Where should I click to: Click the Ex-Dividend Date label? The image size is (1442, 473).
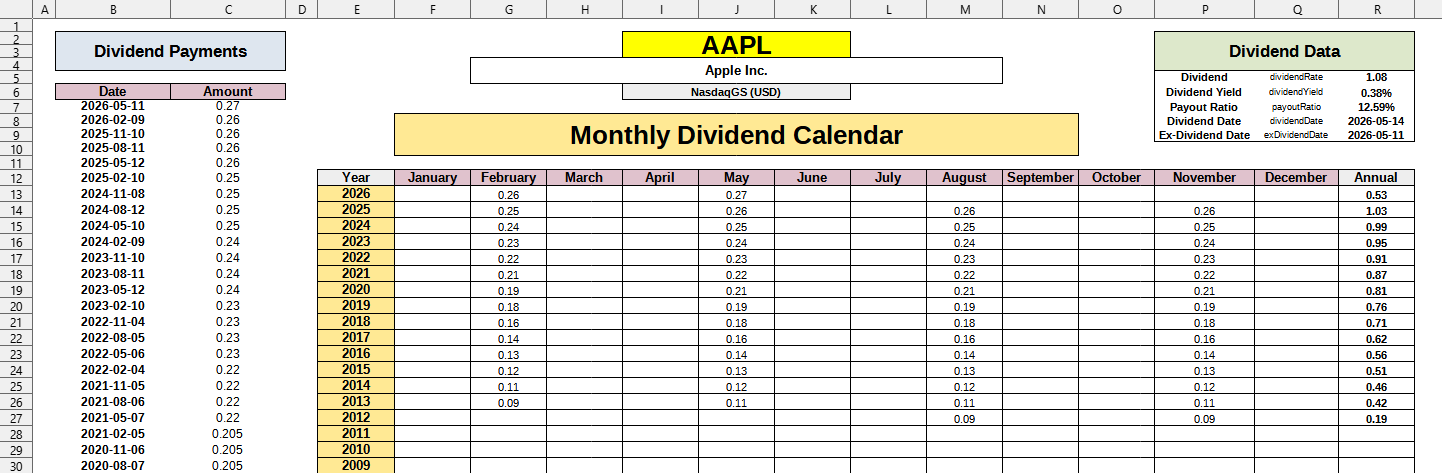point(1204,135)
